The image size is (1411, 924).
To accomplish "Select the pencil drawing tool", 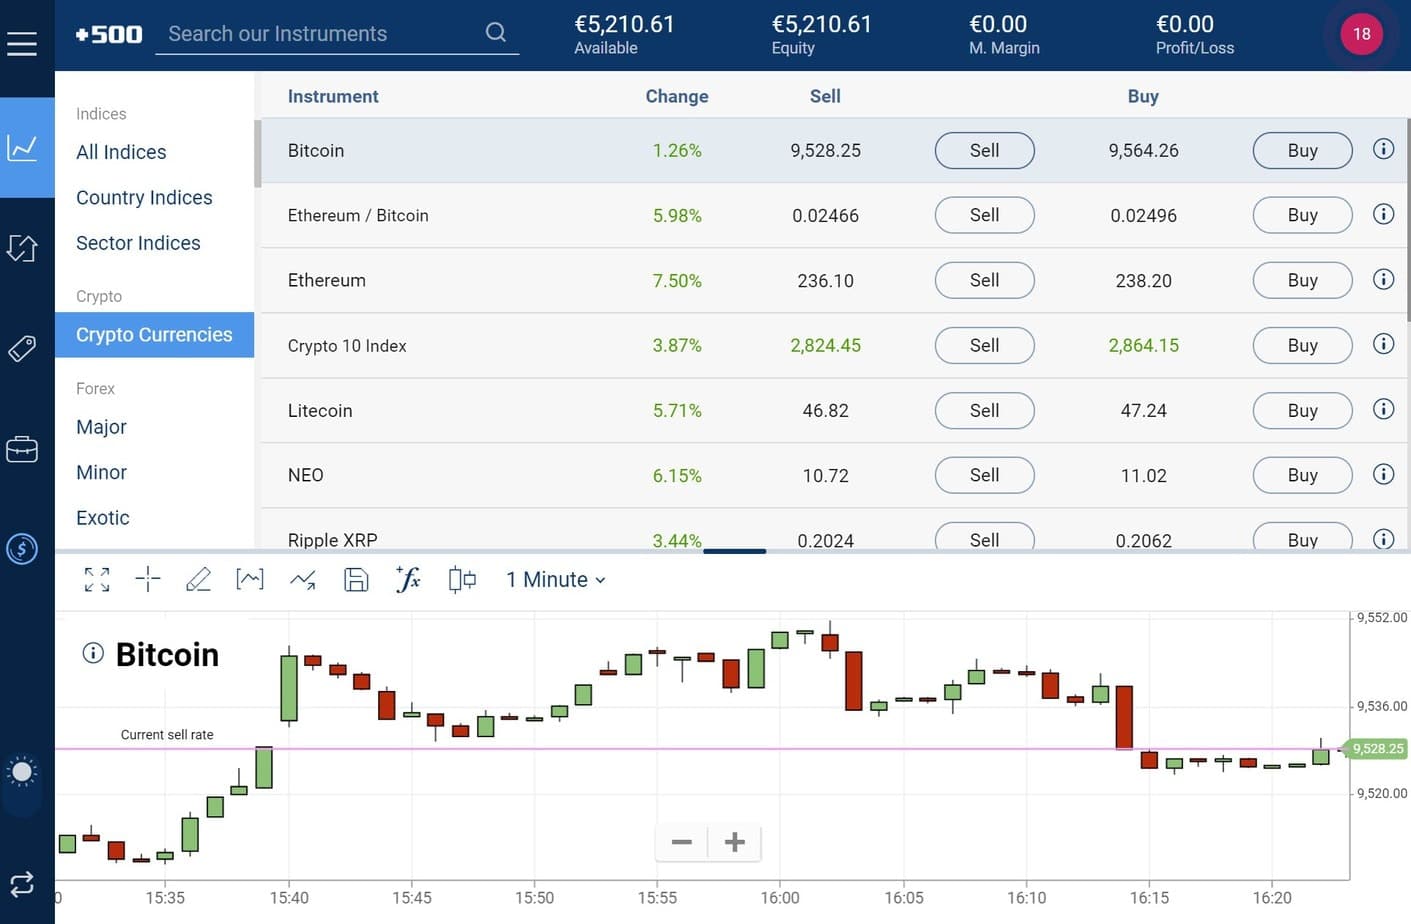I will 198,579.
